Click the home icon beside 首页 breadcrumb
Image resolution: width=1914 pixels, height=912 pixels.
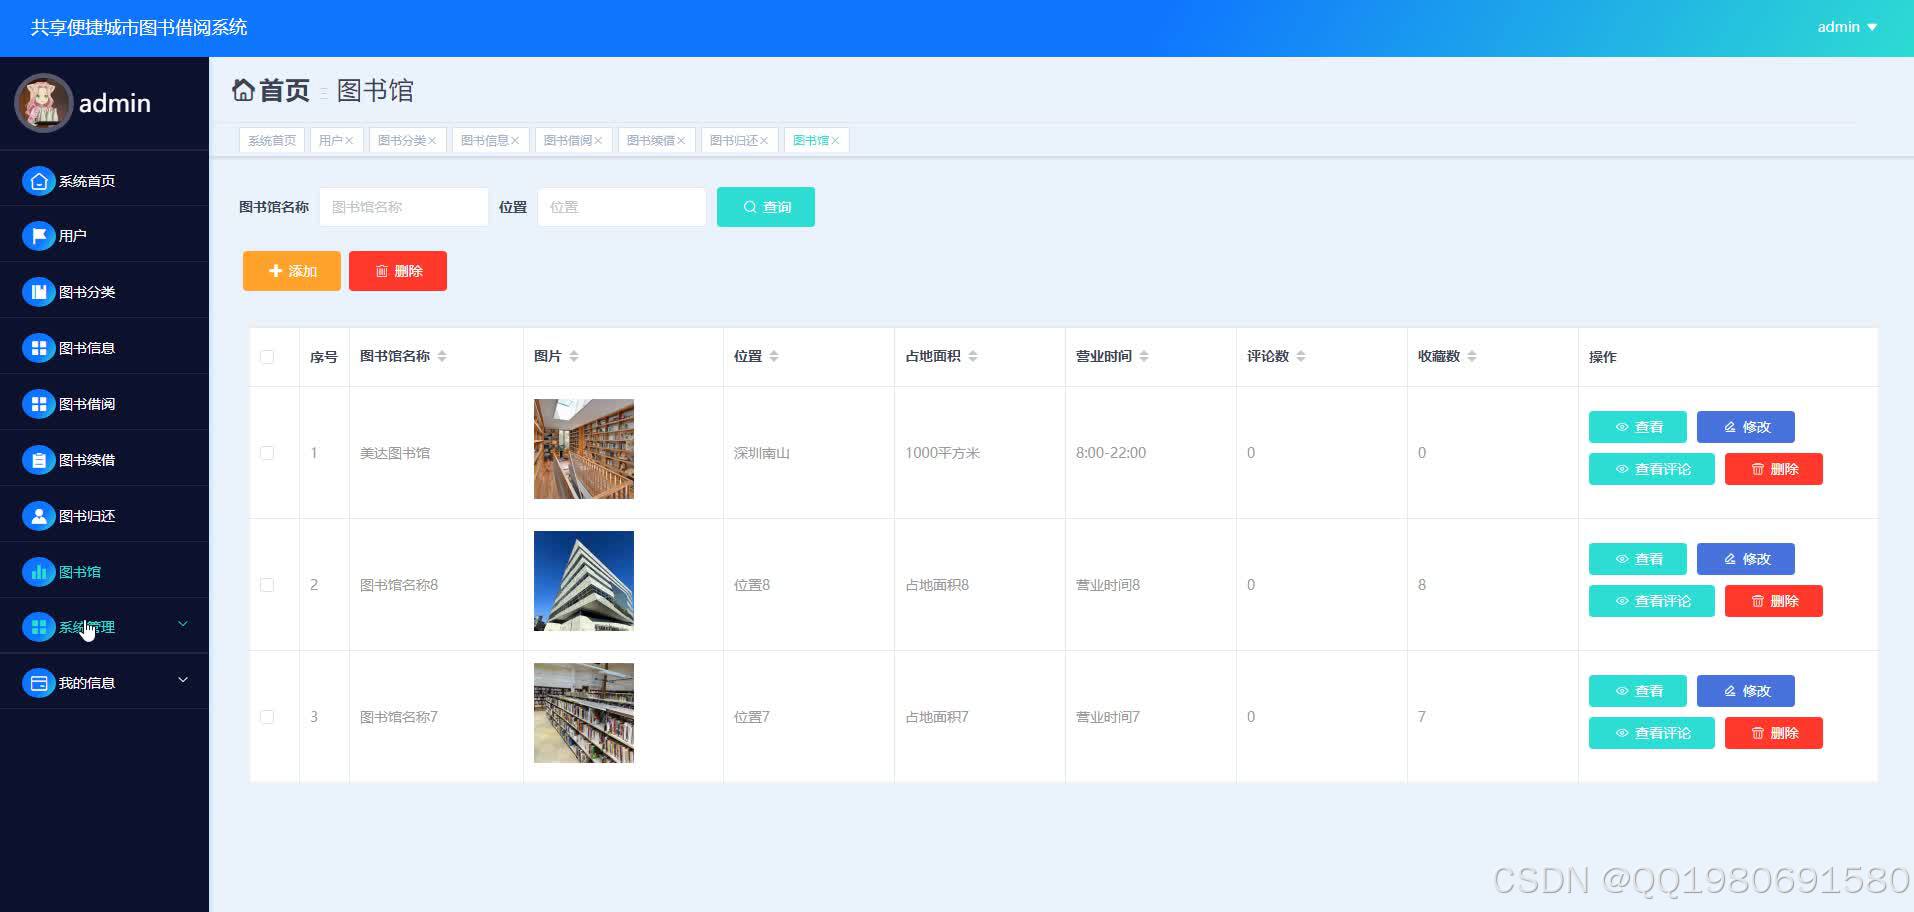point(243,90)
